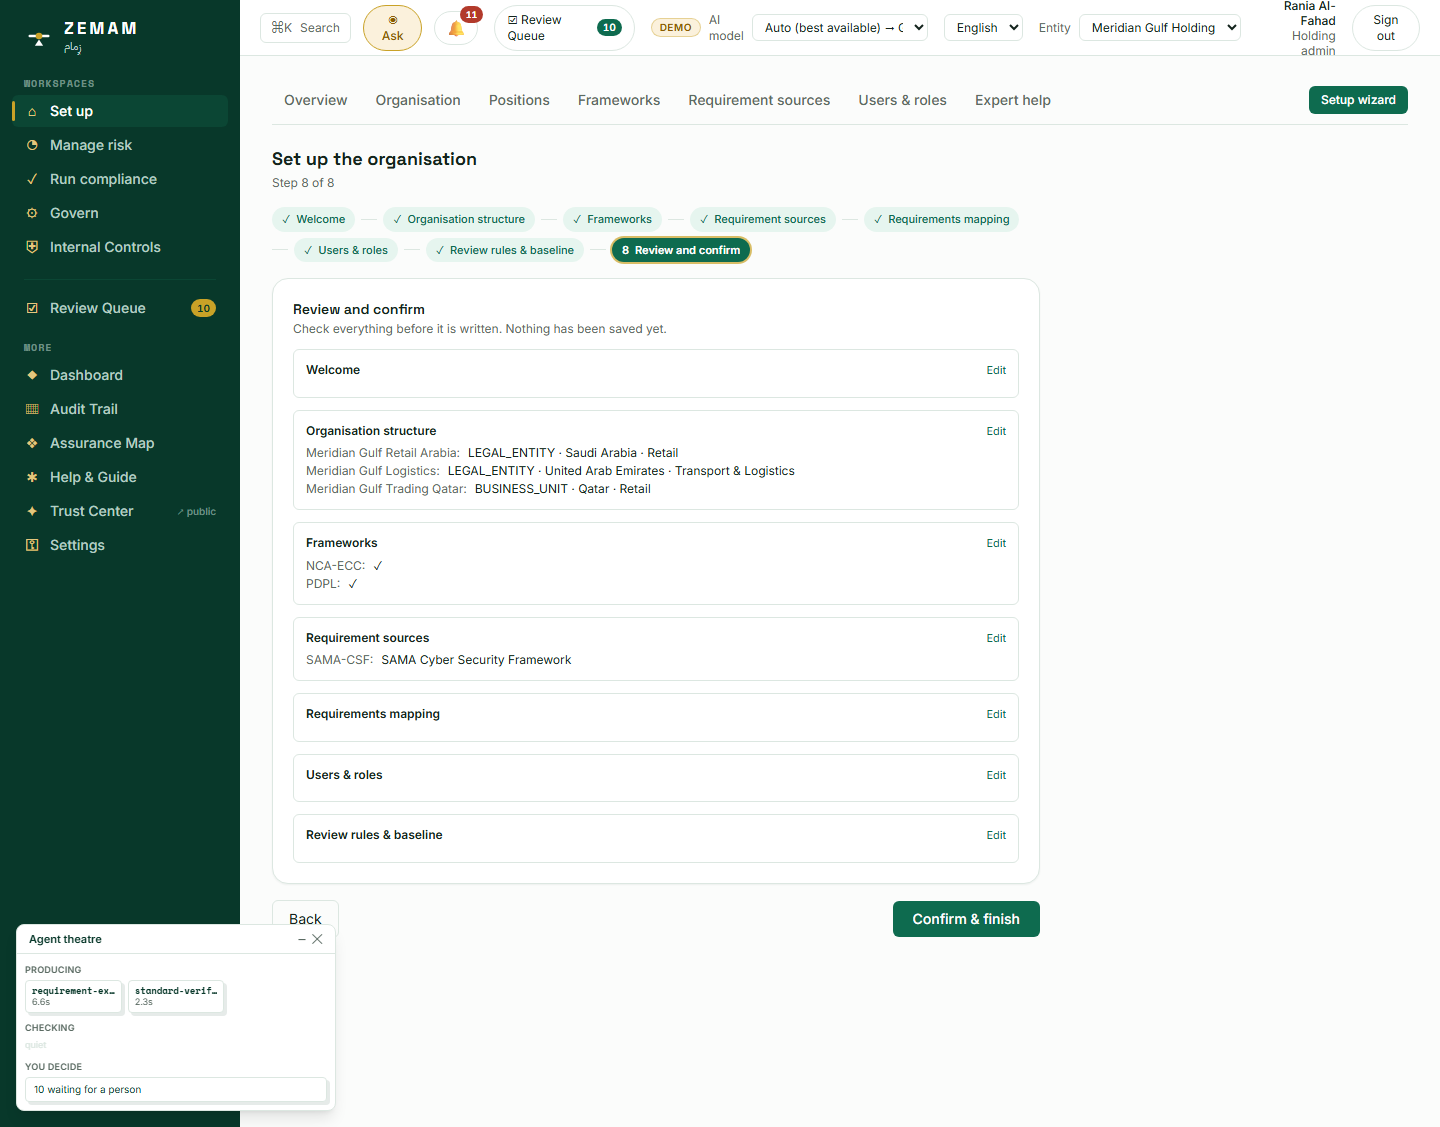Click the Setup wizard button

1358,100
